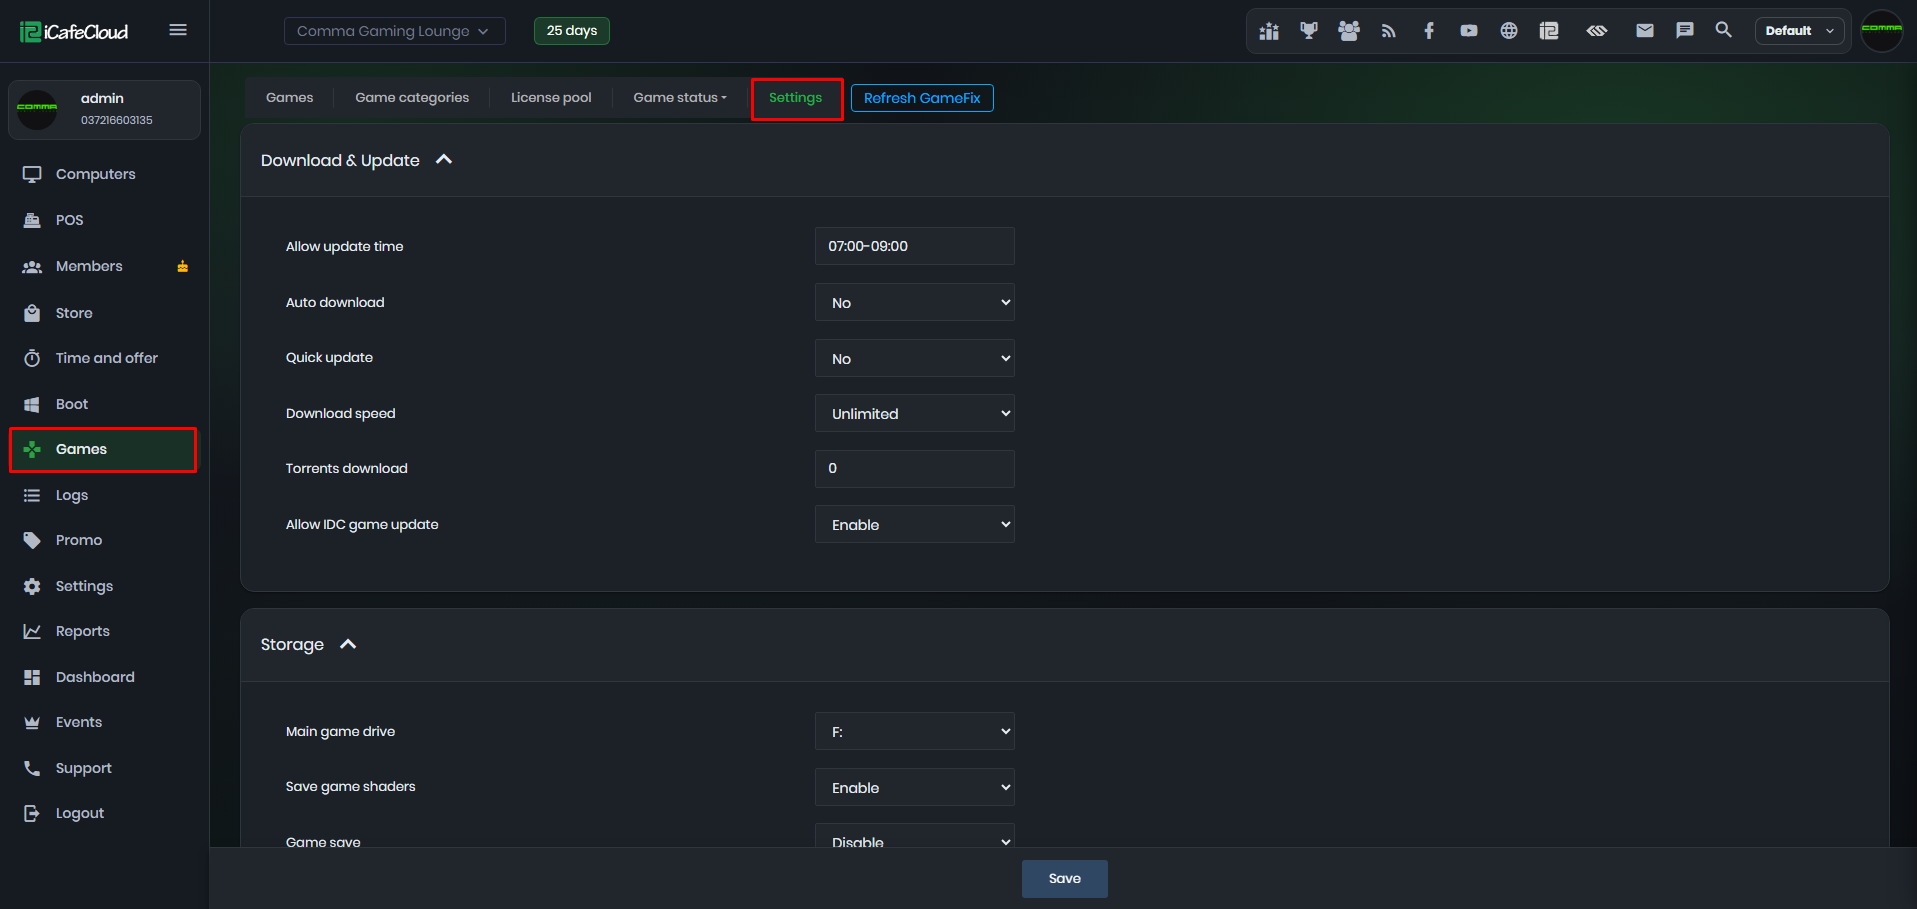Open Promo tag icon in sidebar
This screenshot has width=1917, height=909.
pyautogui.click(x=32, y=541)
